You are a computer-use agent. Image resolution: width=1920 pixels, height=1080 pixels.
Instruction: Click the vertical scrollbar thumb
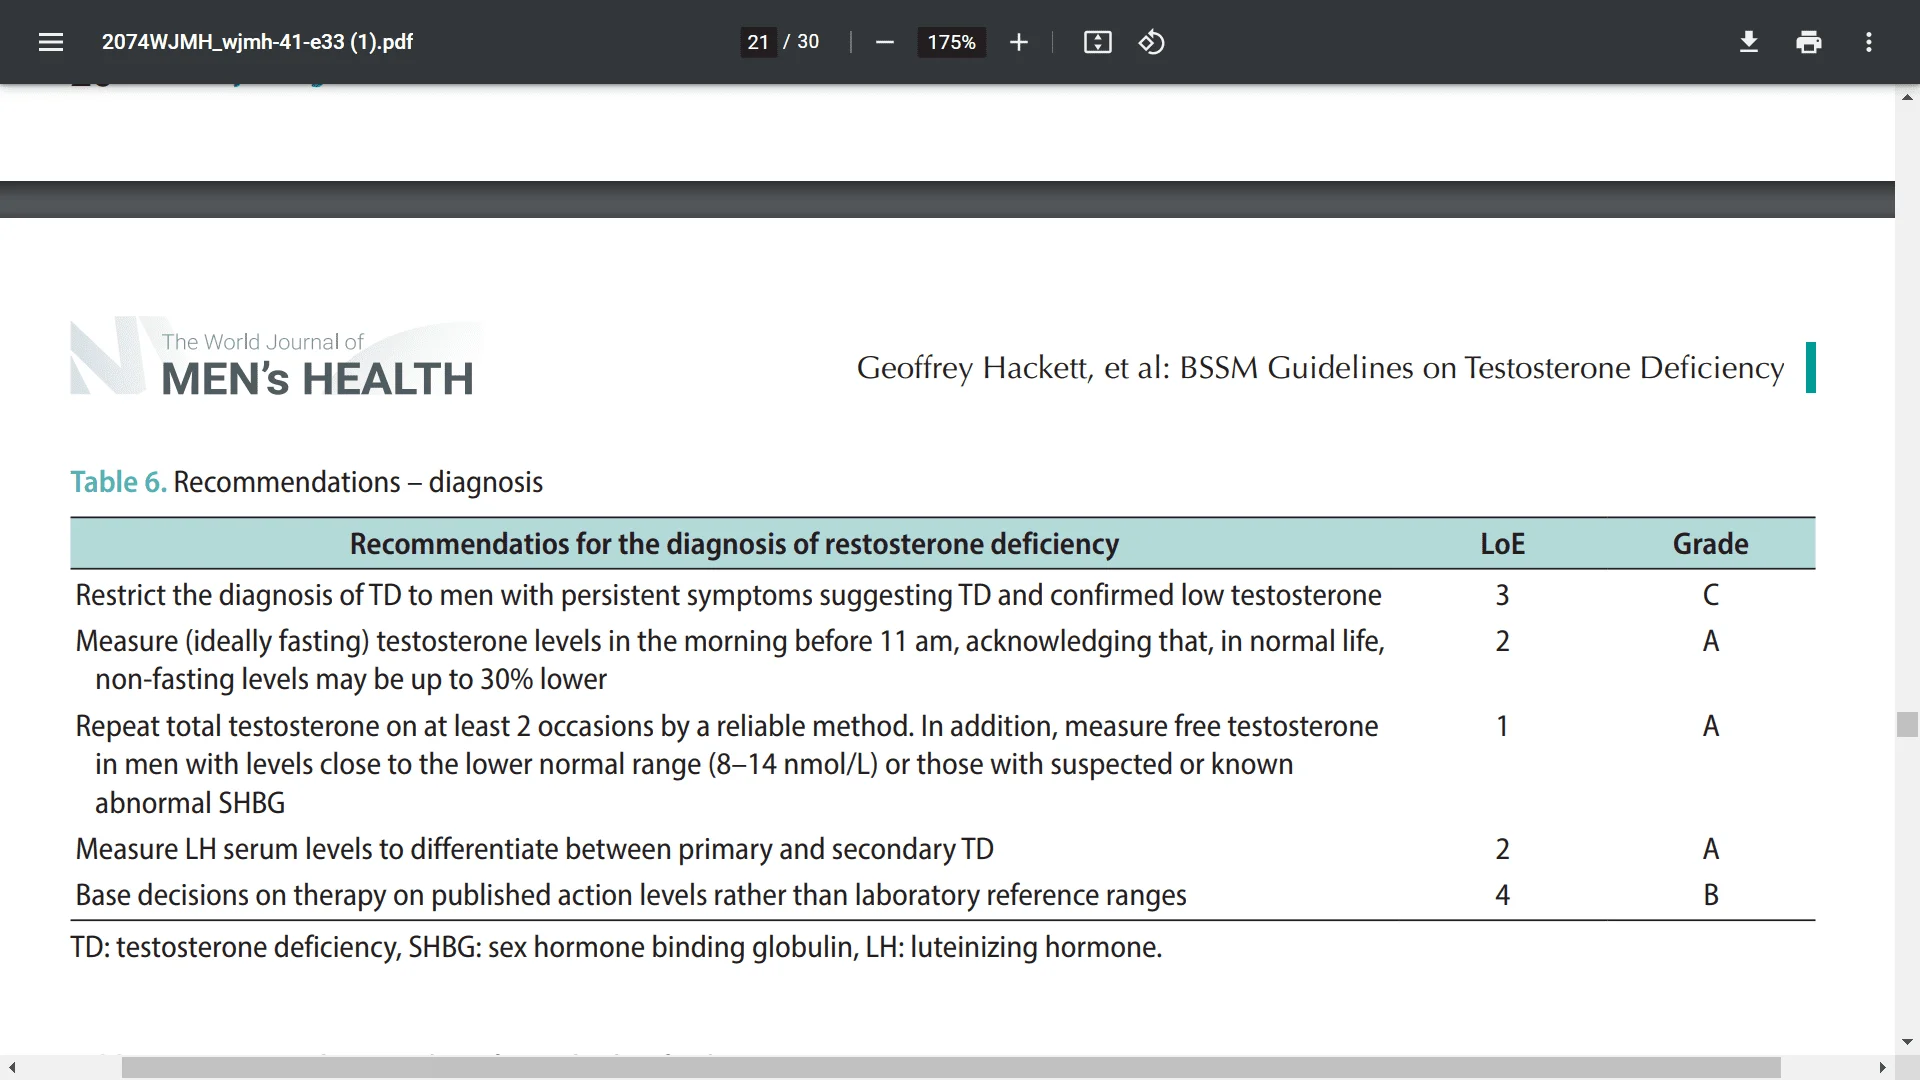coord(1907,724)
